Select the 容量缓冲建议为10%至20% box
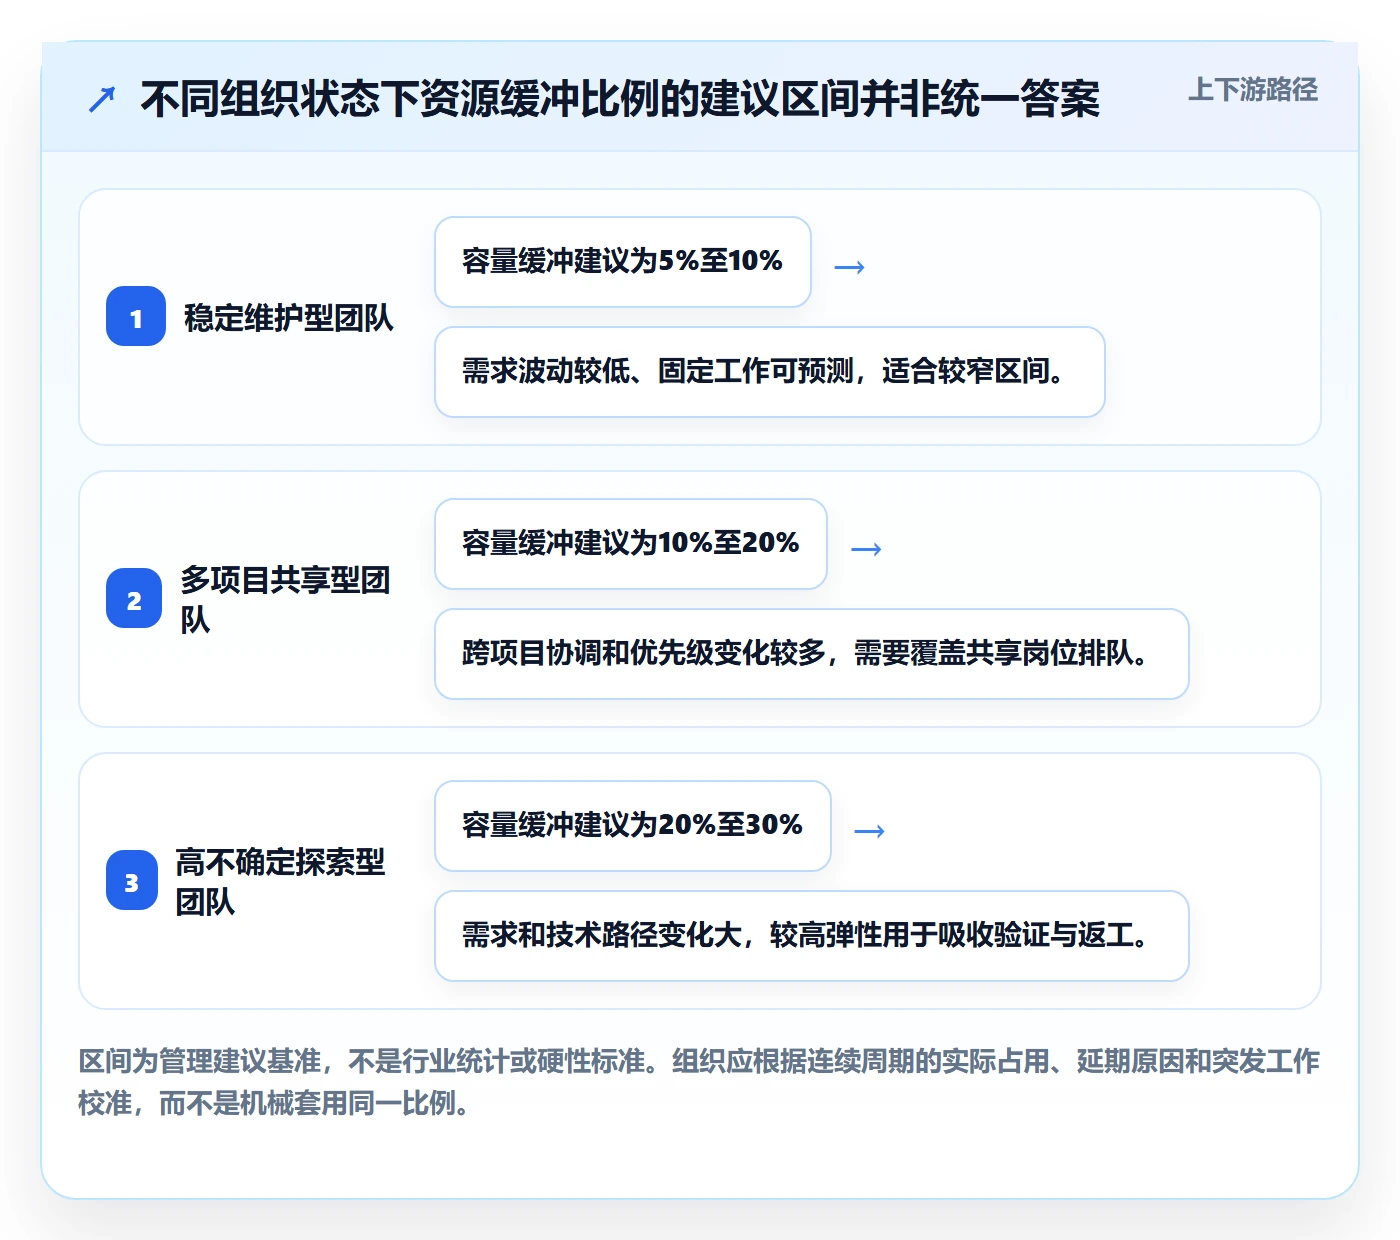 pyautogui.click(x=631, y=544)
